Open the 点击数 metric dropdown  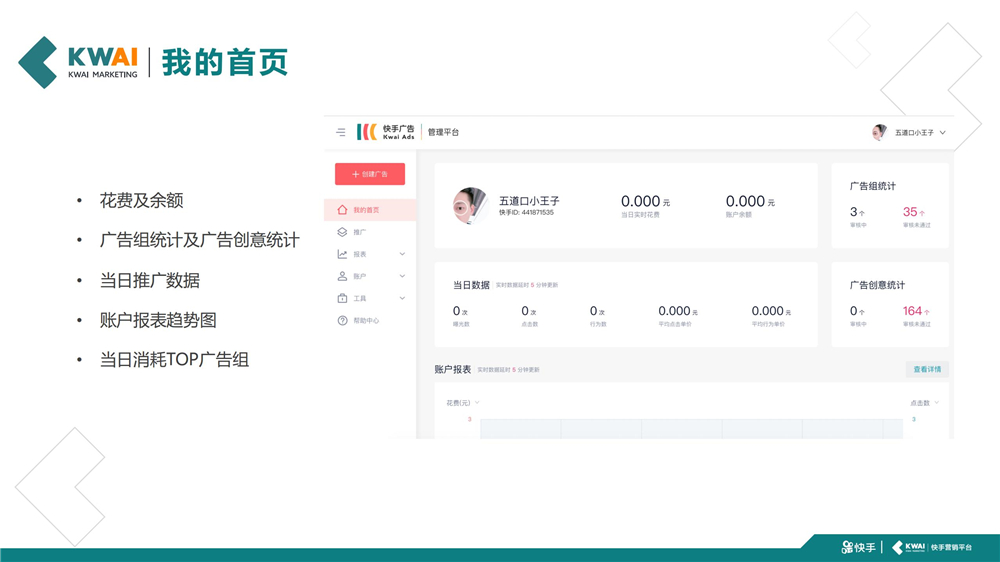pyautogui.click(x=924, y=403)
